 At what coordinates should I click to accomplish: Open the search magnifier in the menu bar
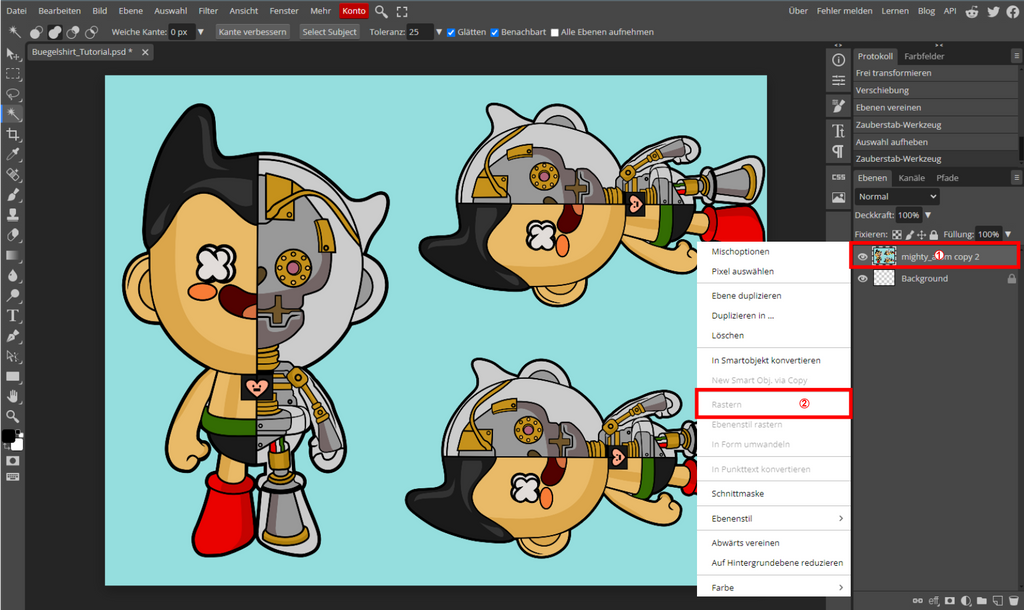coord(381,11)
